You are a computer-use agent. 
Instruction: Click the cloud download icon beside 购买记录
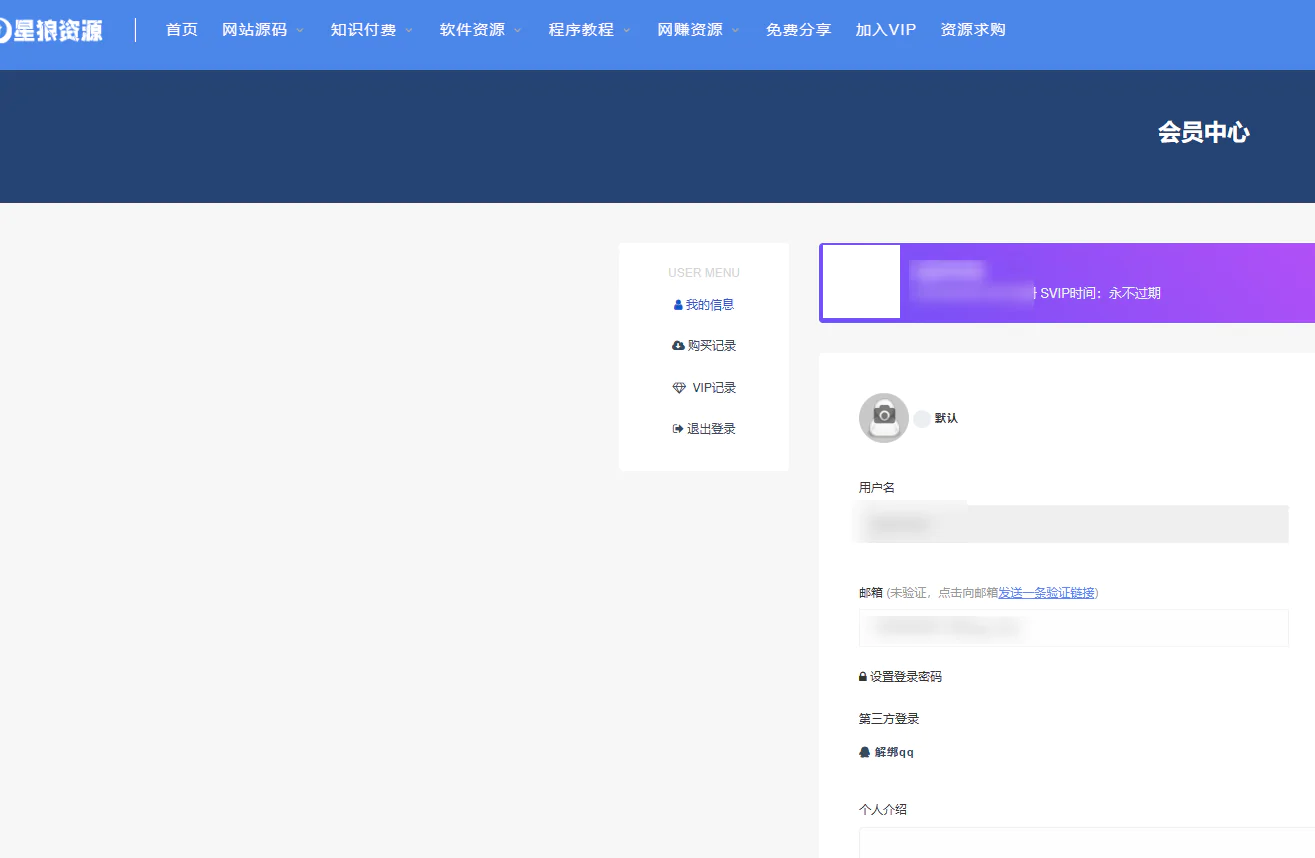pyautogui.click(x=679, y=346)
